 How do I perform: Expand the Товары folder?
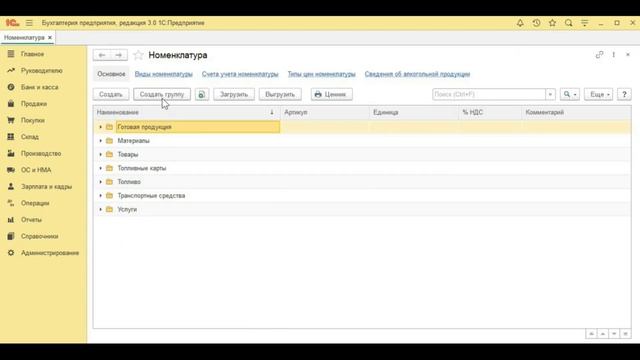click(x=100, y=154)
